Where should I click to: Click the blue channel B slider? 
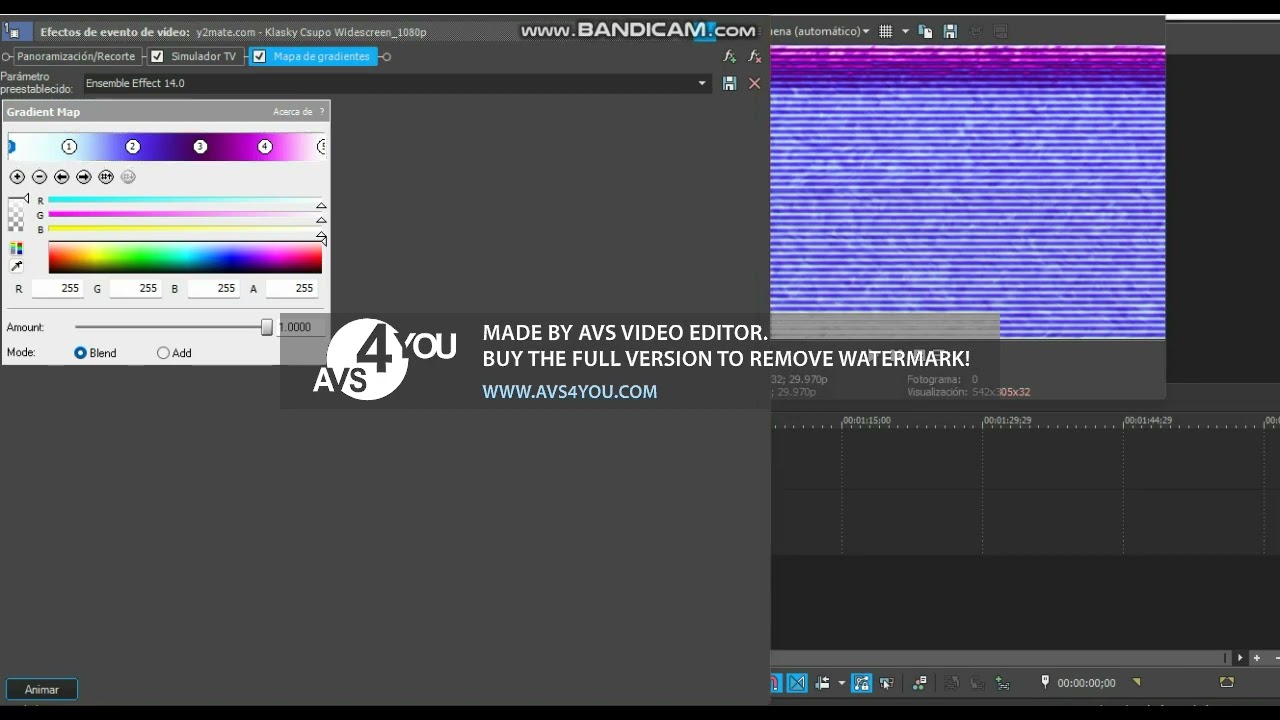pyautogui.click(x=185, y=229)
